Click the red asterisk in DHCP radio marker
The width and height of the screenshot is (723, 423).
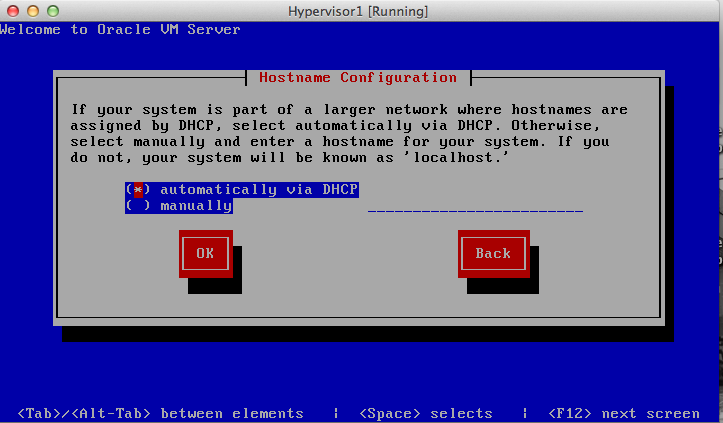click(x=138, y=189)
